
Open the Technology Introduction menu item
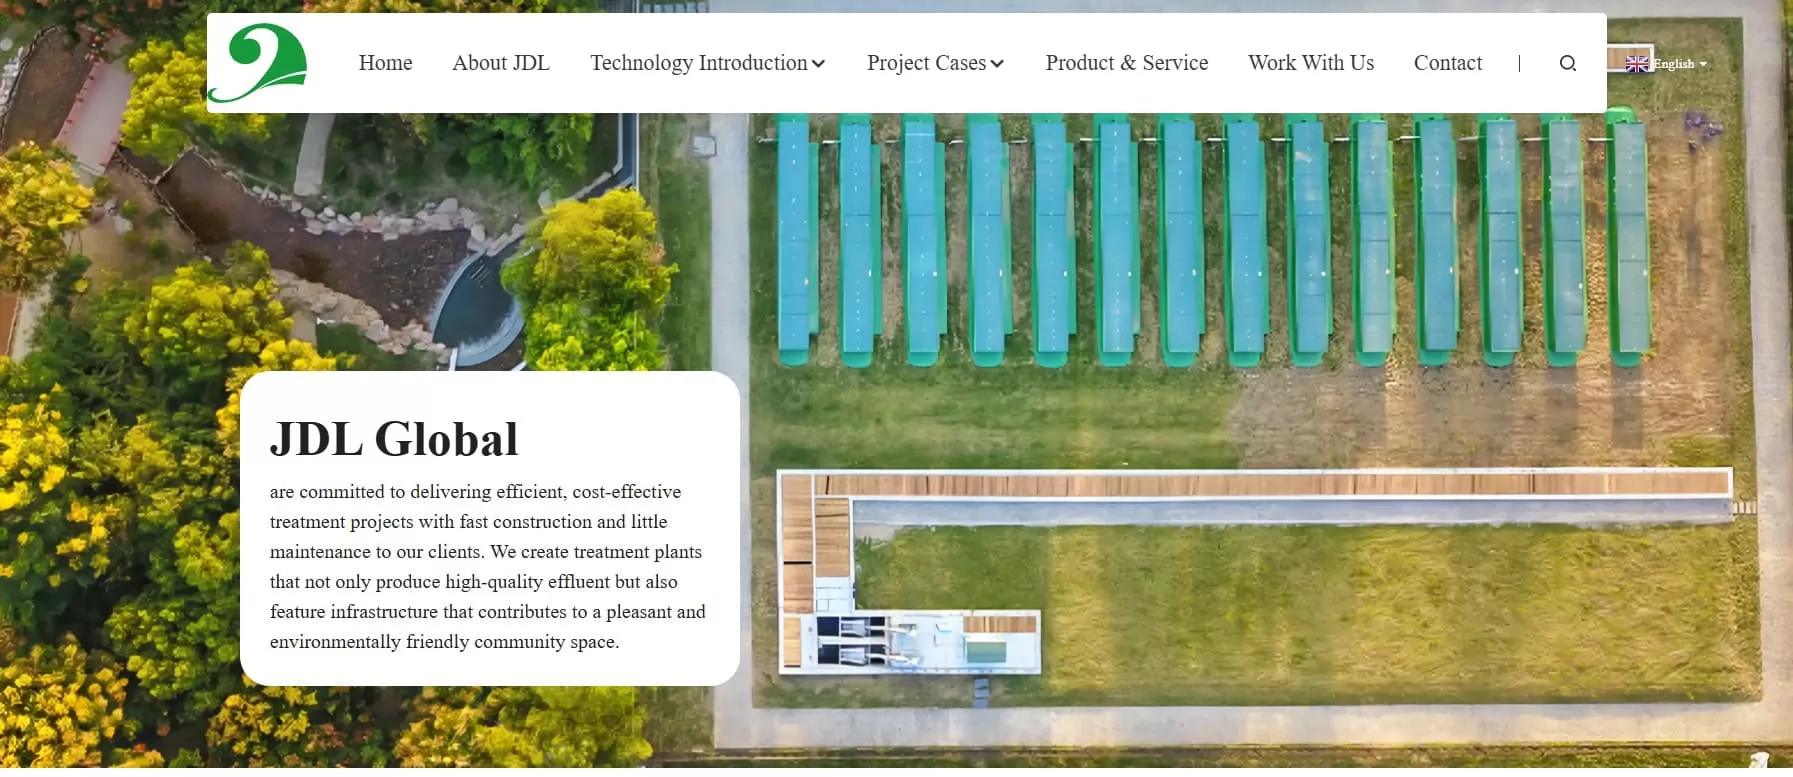pyautogui.click(x=698, y=63)
